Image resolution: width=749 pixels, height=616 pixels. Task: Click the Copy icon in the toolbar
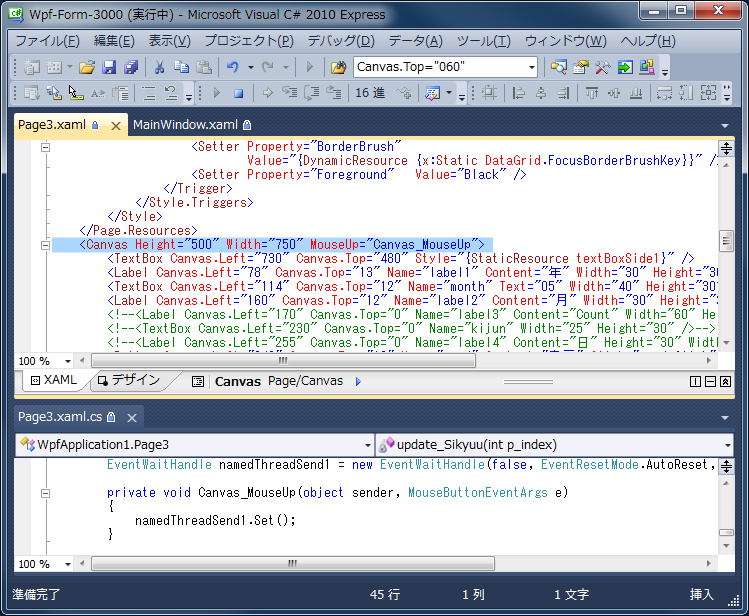click(182, 67)
